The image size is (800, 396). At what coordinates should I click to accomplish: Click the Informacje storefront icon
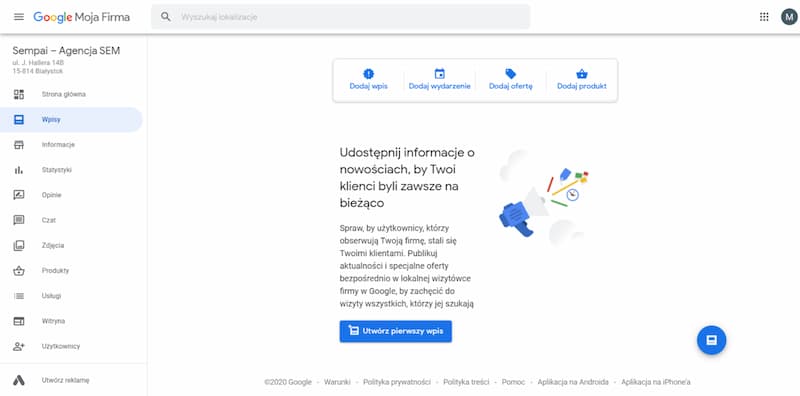[19, 145]
